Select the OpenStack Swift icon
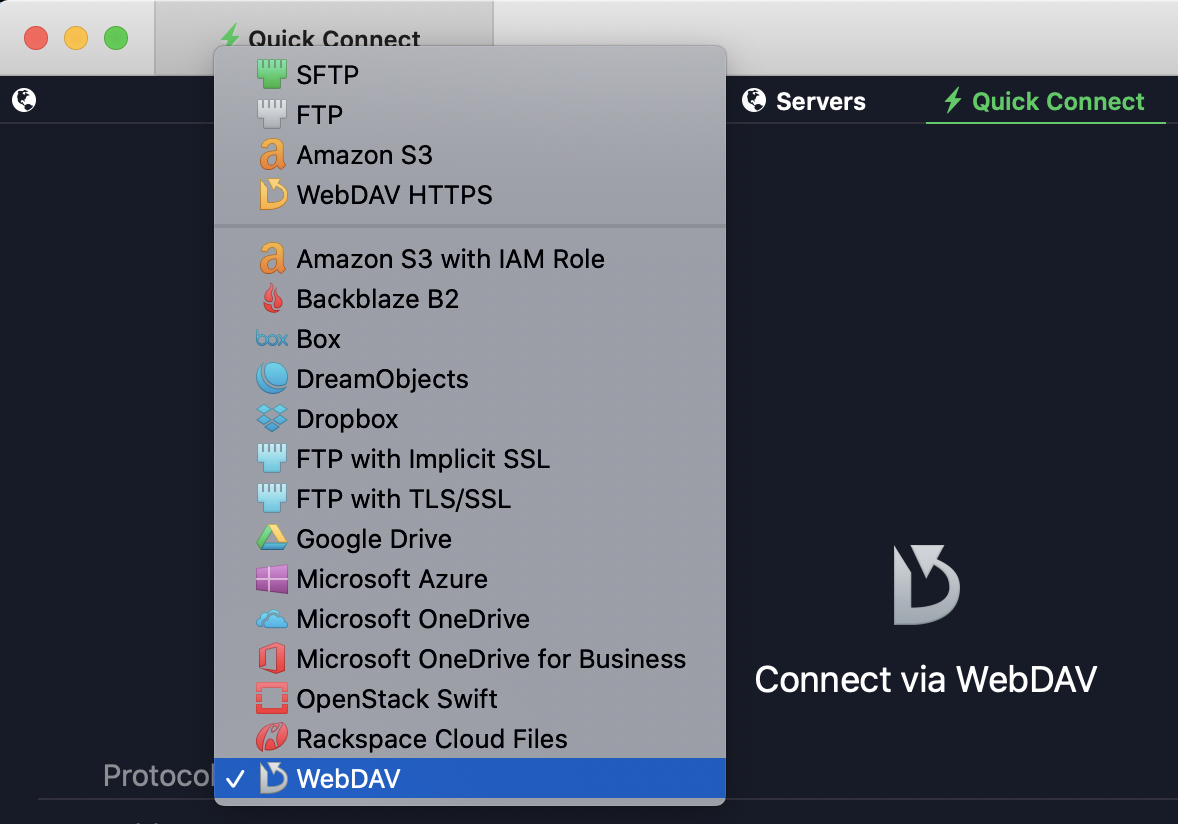 coord(270,698)
